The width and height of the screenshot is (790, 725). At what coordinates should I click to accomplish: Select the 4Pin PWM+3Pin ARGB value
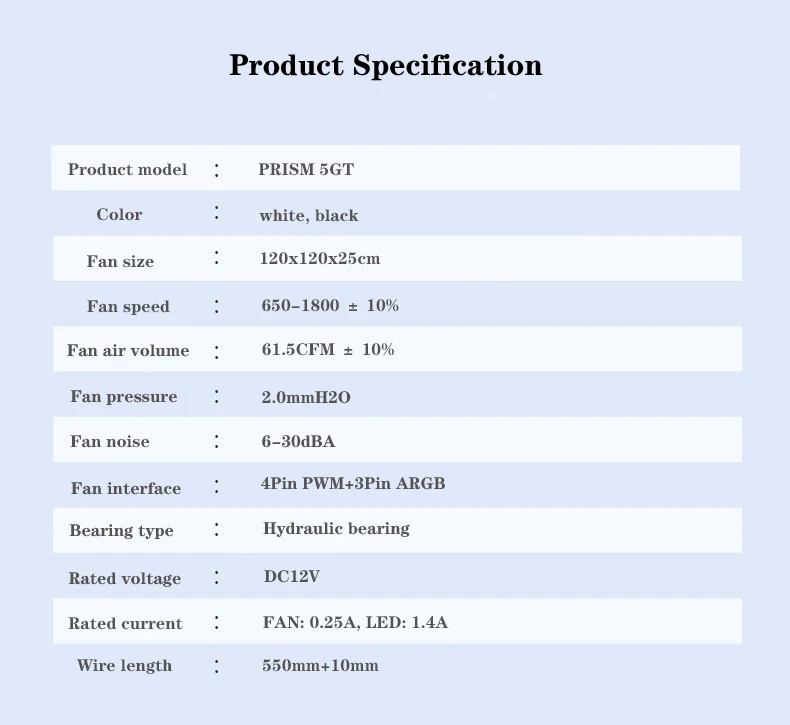[353, 484]
